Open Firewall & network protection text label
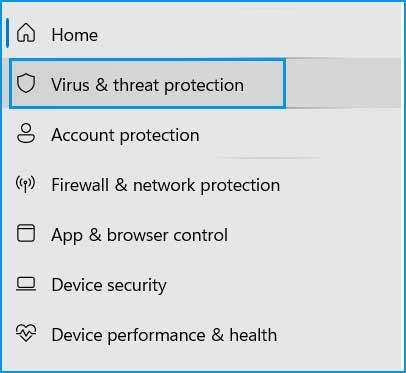Image resolution: width=406 pixels, height=373 pixels. 166,185
